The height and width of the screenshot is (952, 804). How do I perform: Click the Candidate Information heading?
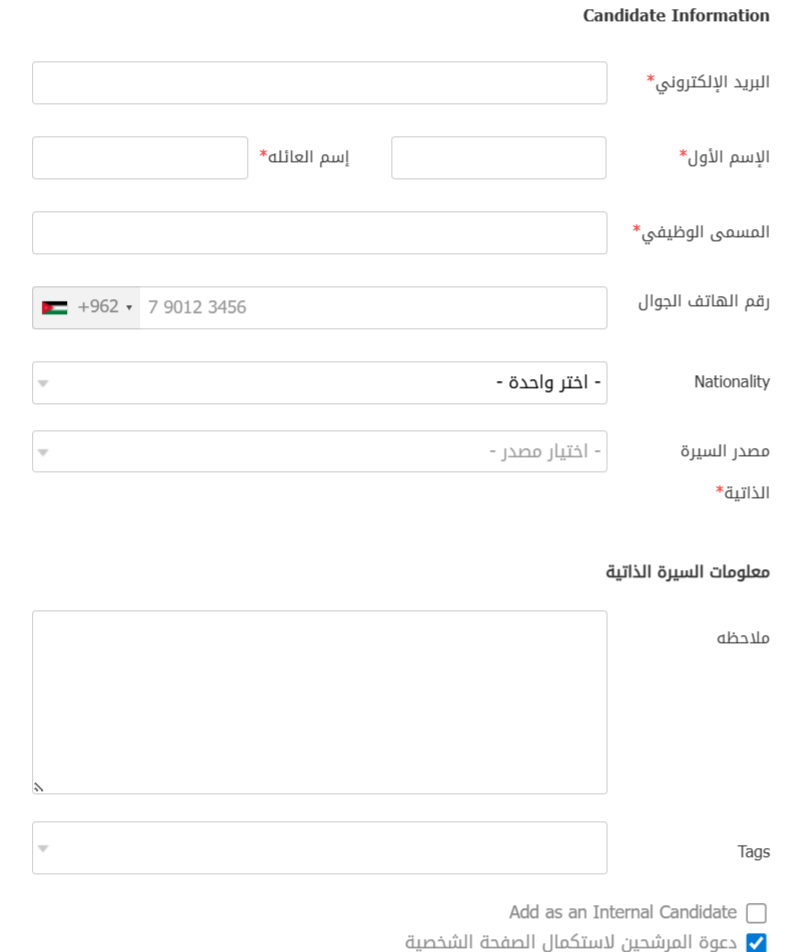click(x=676, y=16)
